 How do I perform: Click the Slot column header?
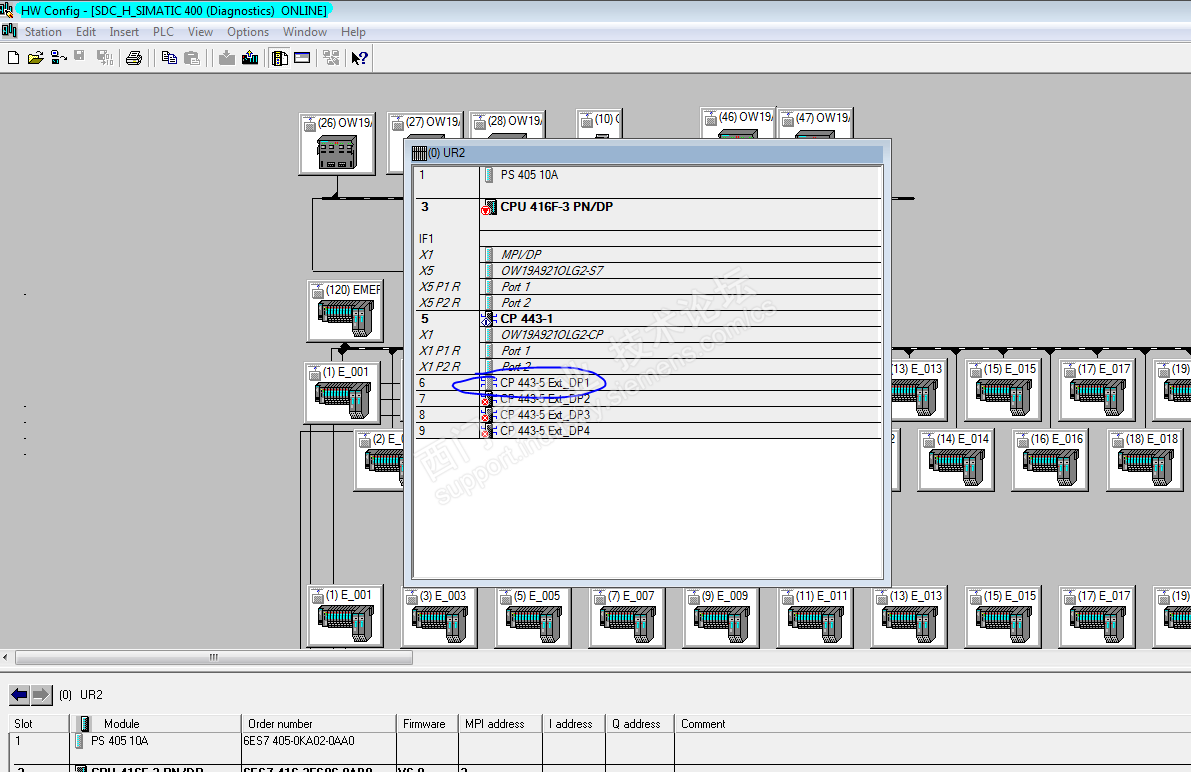pos(39,723)
